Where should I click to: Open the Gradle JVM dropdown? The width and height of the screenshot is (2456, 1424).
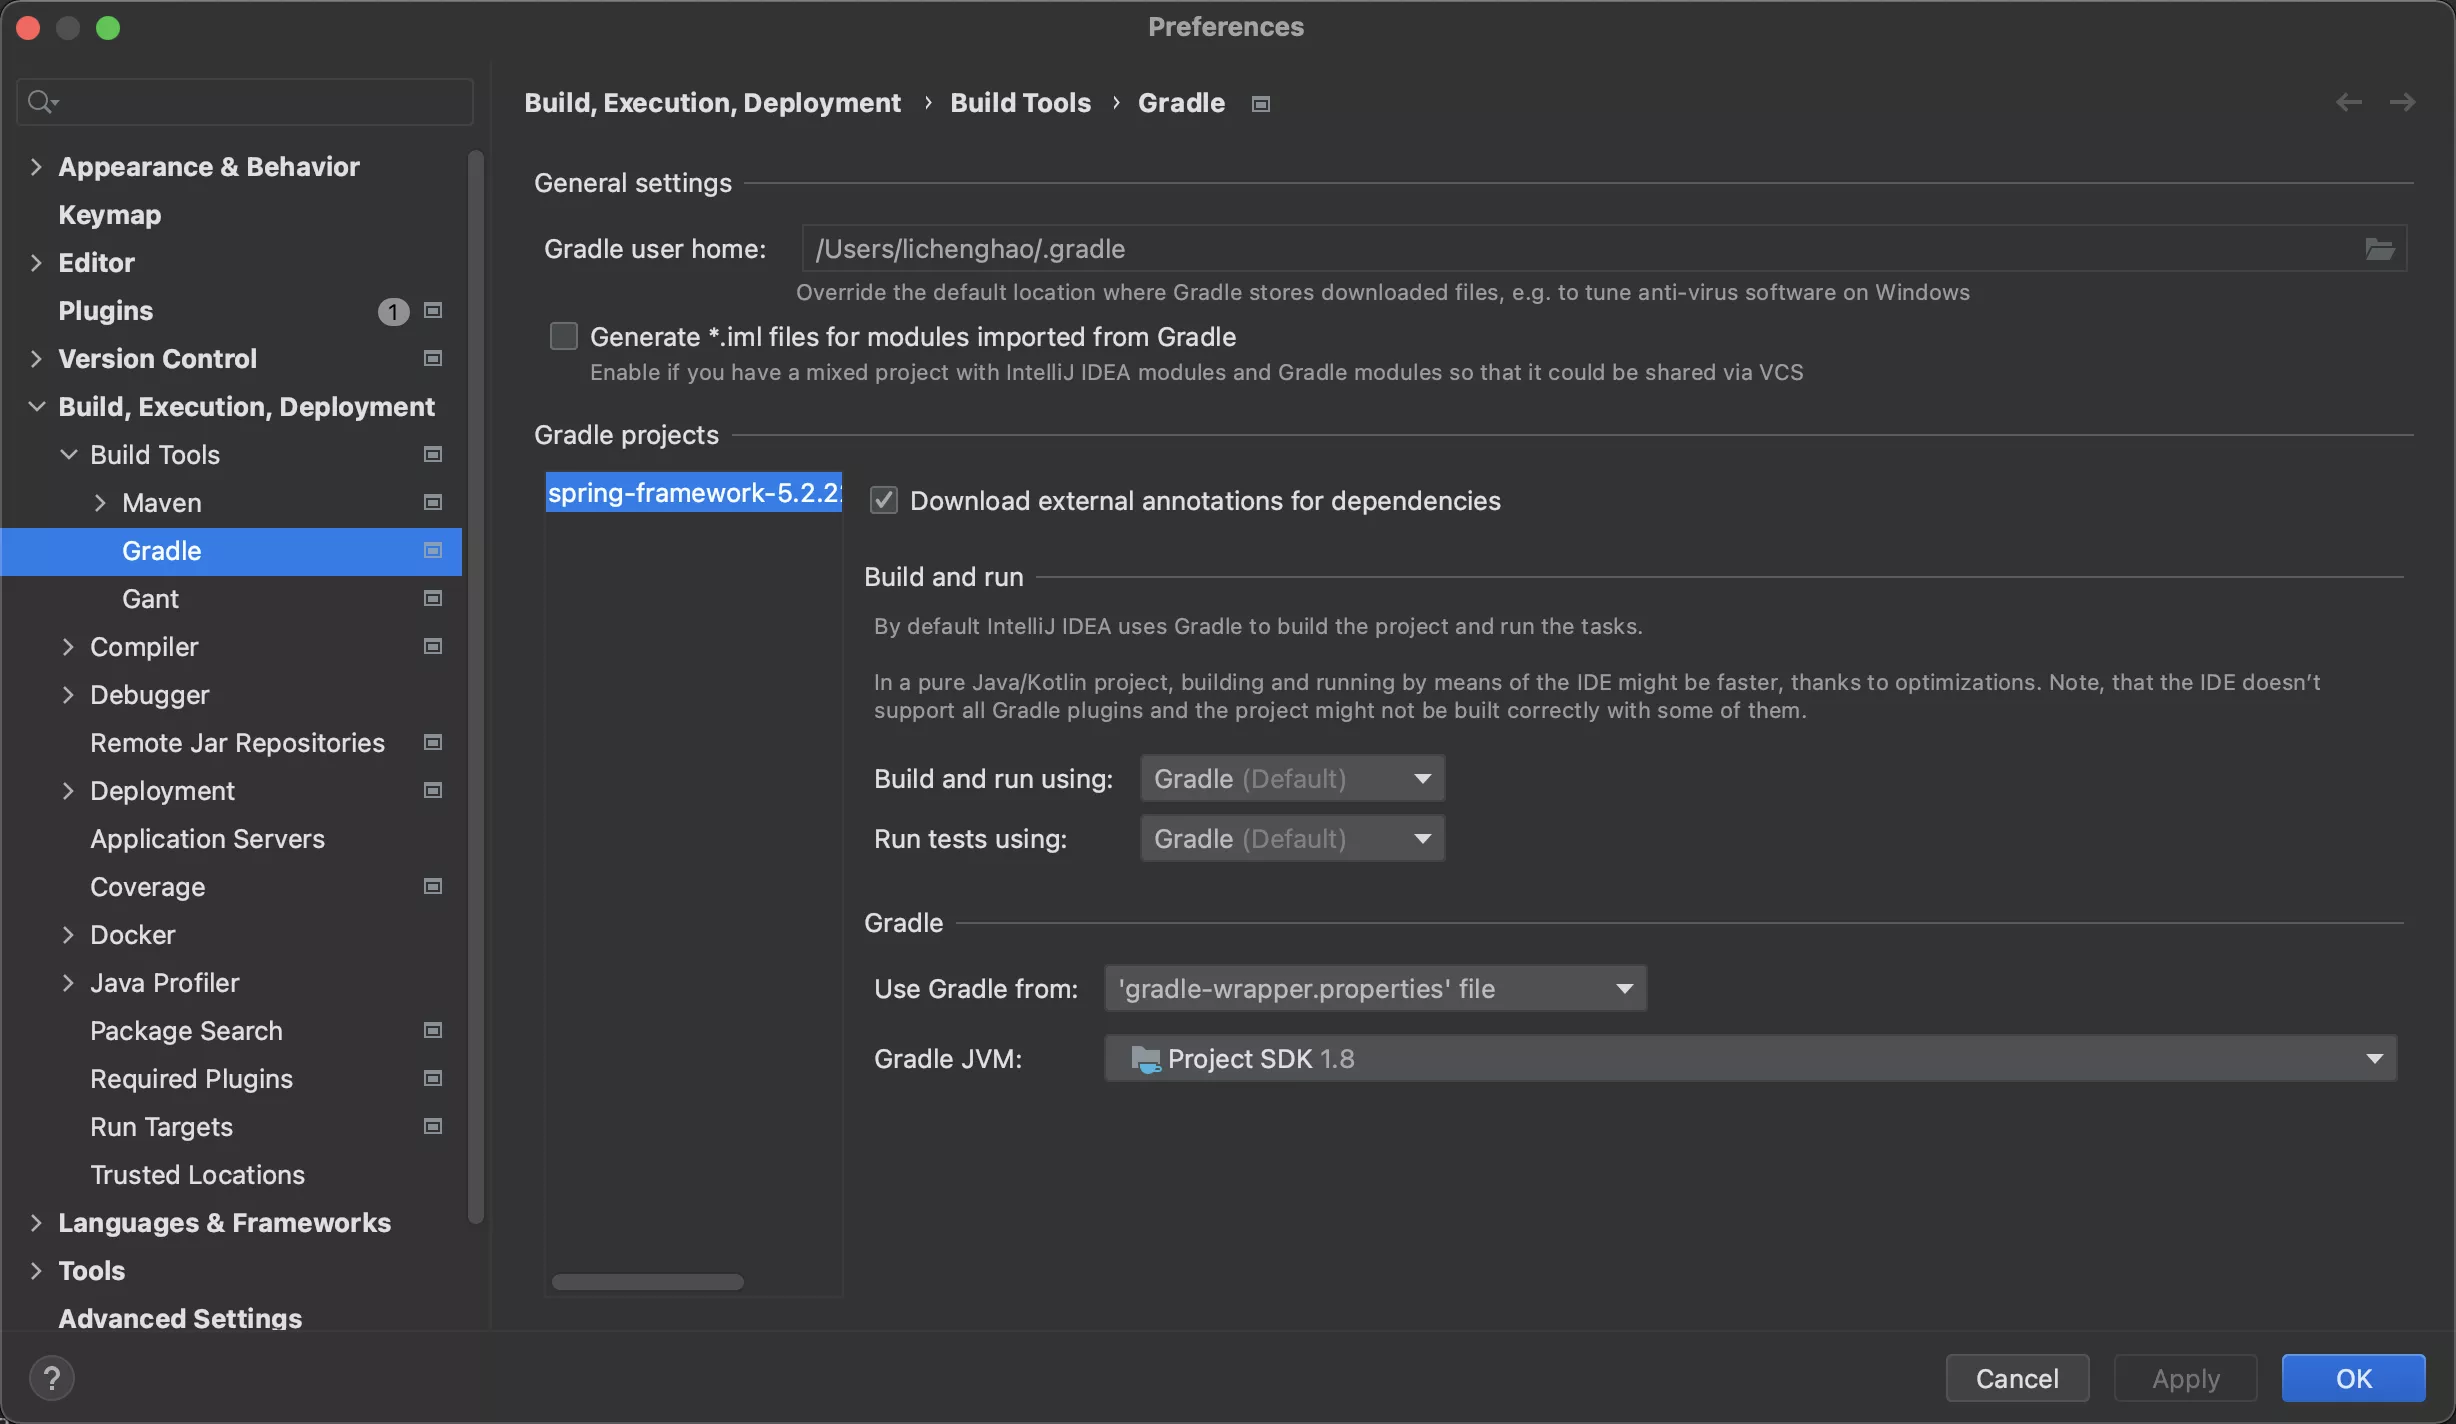point(1750,1059)
